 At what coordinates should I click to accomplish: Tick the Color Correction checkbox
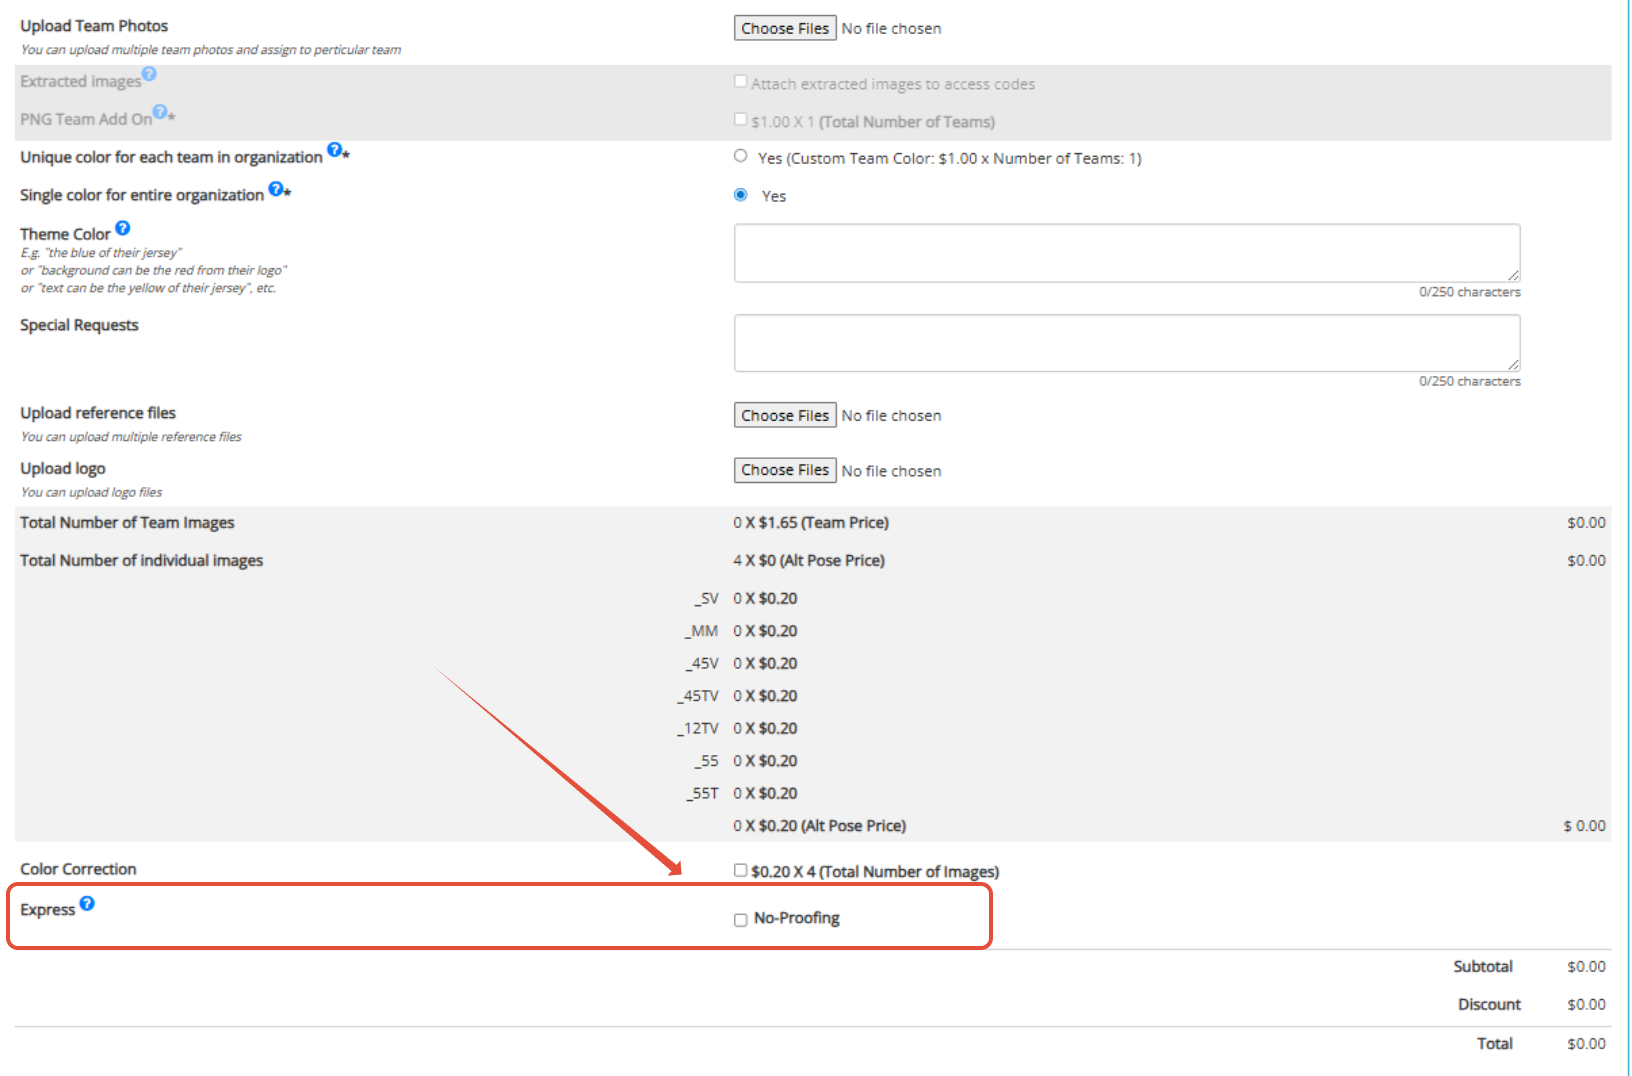(x=741, y=870)
